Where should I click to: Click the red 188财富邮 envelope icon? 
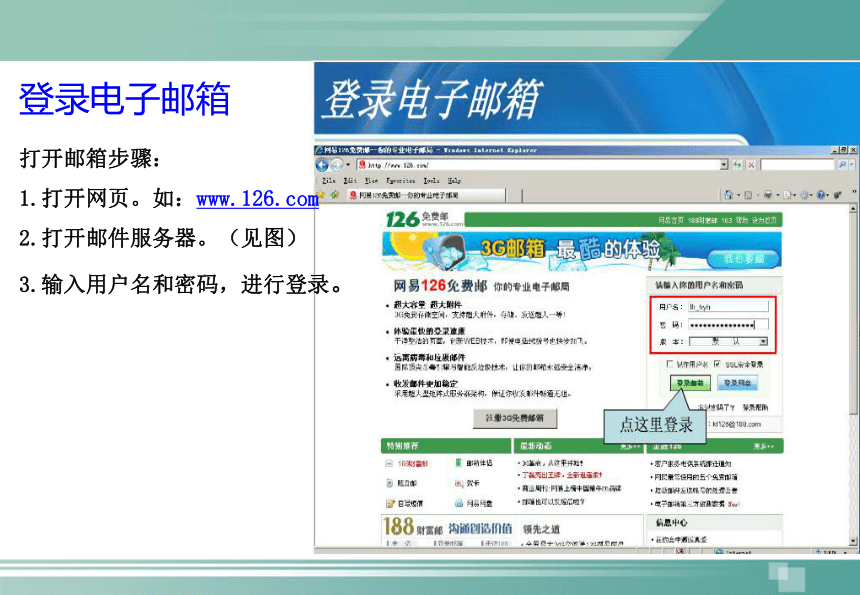click(x=389, y=463)
